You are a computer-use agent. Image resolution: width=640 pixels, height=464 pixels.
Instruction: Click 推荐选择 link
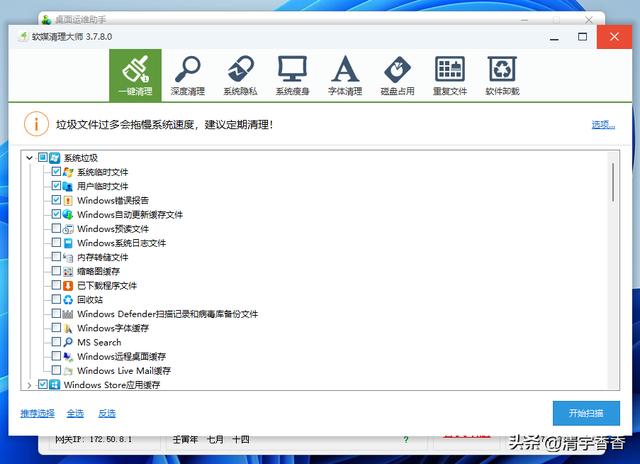[x=38, y=413]
